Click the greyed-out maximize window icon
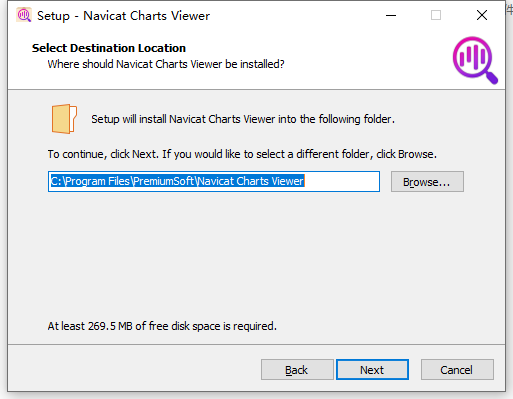This screenshot has width=513, height=399. point(436,15)
